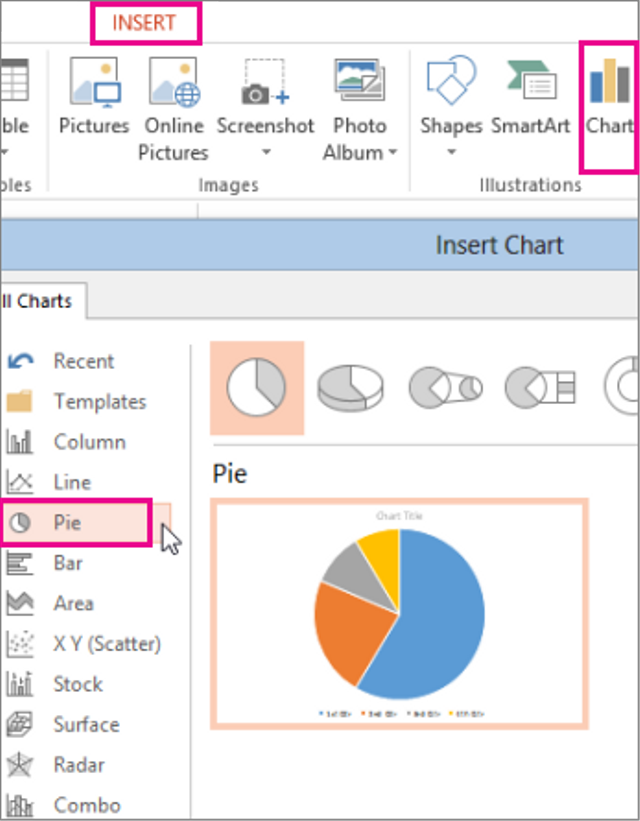
Task: Pick the Bar of Pie subtype
Action: tap(540, 387)
